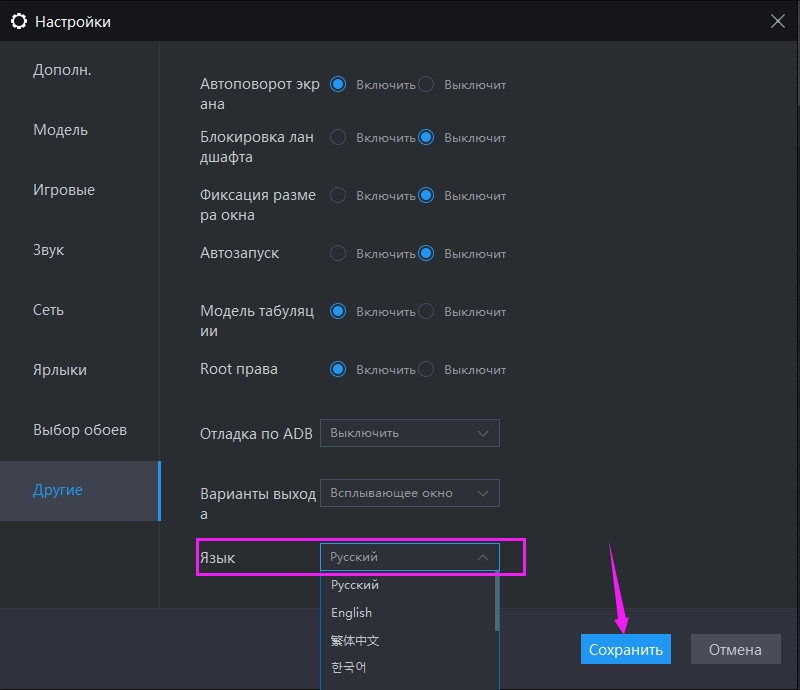Image resolution: width=800 pixels, height=690 pixels.
Task: Close the Настройки settings window
Action: pyautogui.click(x=778, y=21)
